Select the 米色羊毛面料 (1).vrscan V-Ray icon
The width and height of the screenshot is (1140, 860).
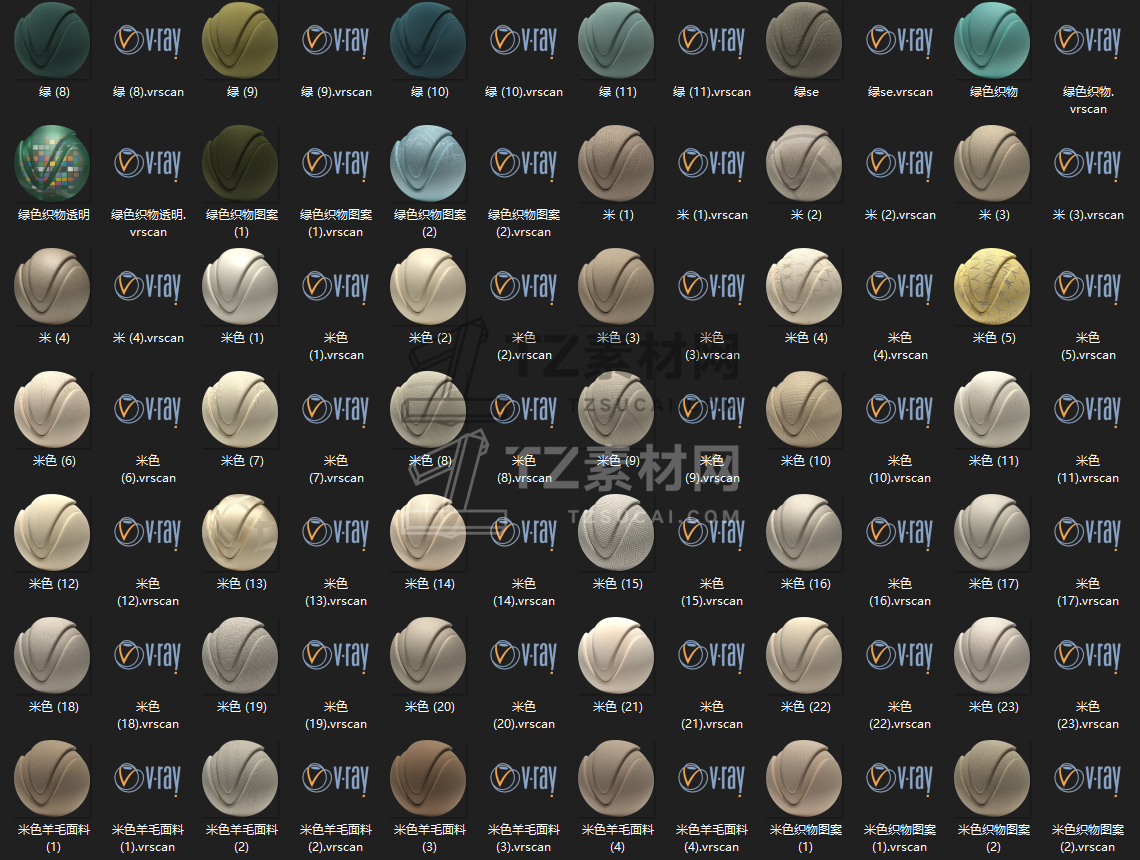[148, 777]
